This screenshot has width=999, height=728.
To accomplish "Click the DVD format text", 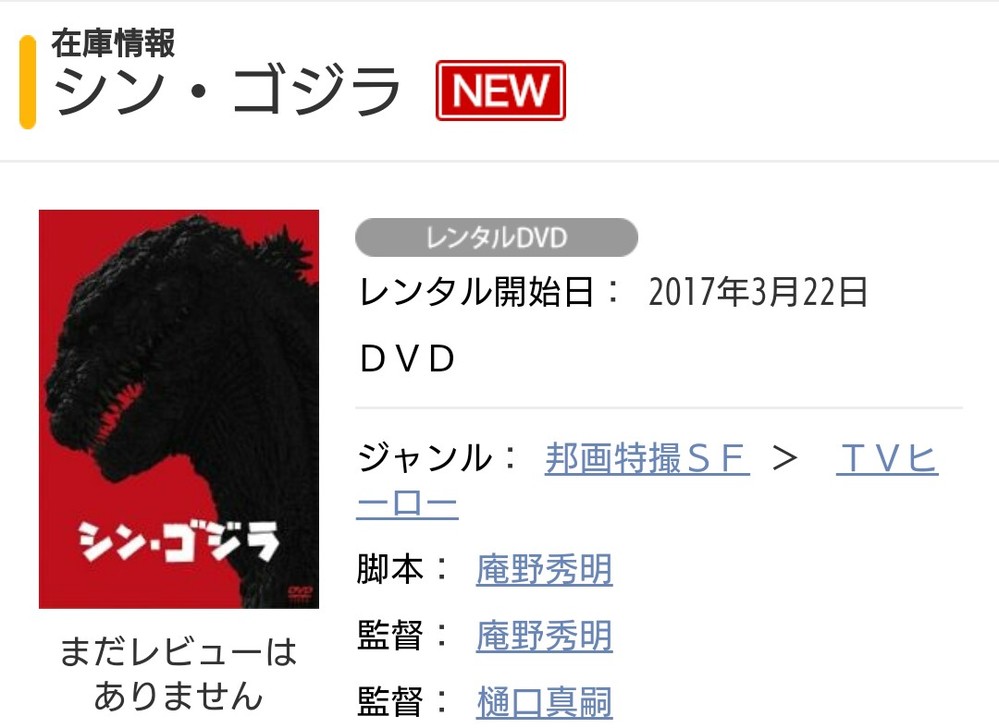I will pos(408,359).
